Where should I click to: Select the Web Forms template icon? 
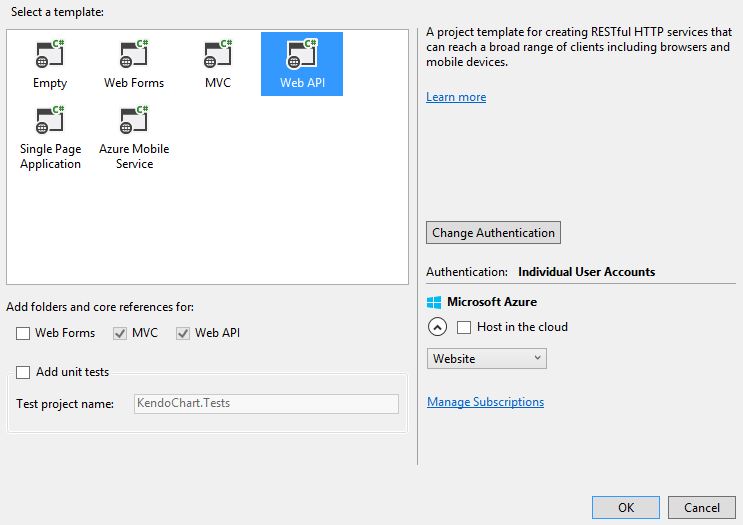tap(134, 54)
